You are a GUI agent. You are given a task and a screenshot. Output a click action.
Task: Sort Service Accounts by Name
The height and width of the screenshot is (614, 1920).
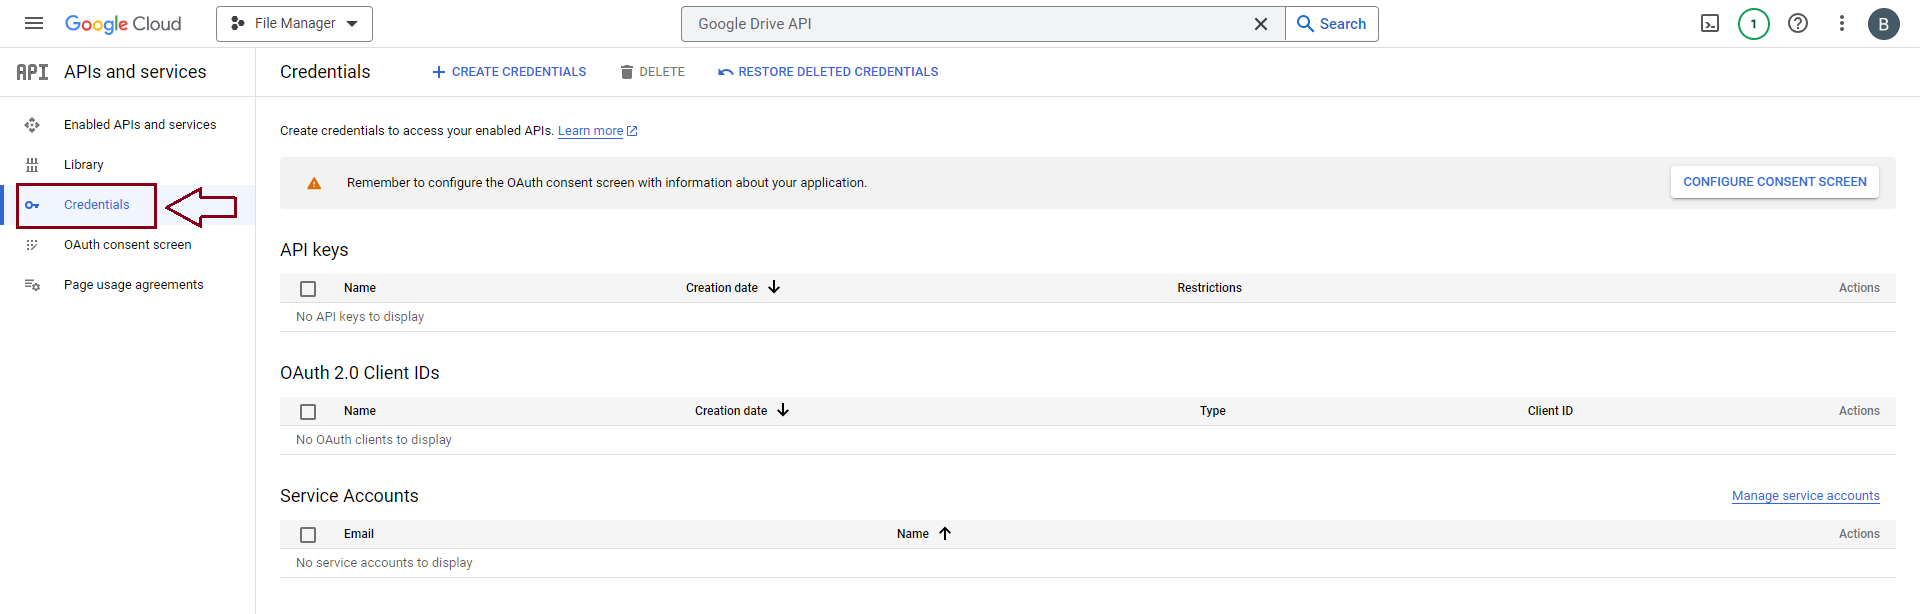(x=924, y=534)
